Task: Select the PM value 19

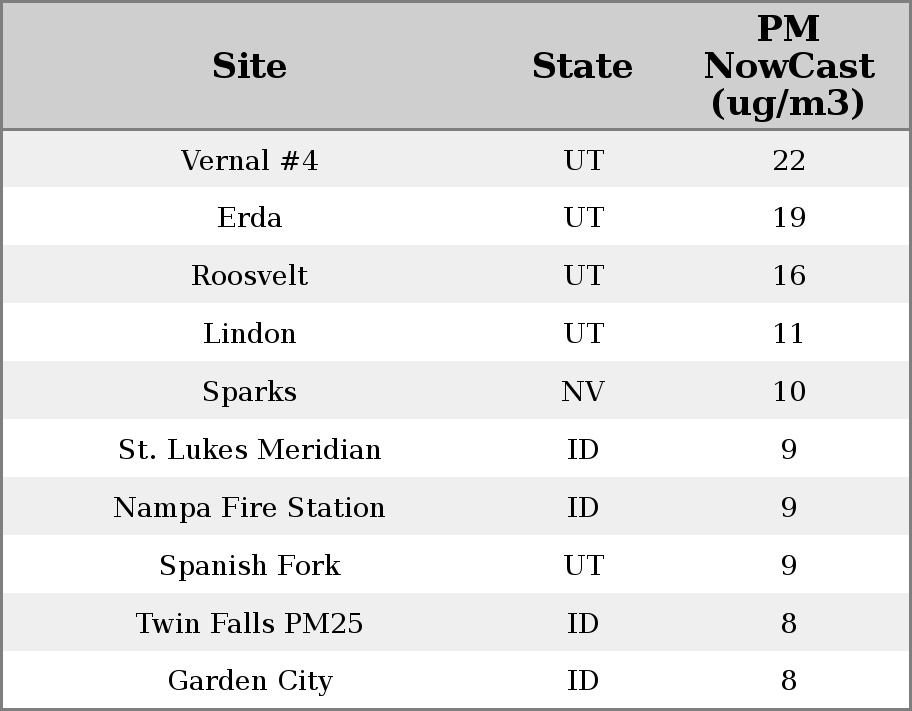Action: tap(788, 218)
